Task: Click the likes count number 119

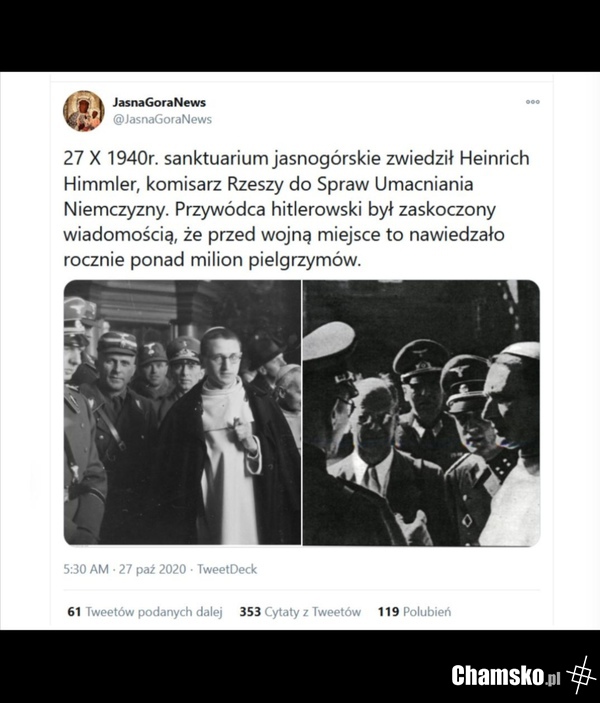Action: (x=388, y=612)
